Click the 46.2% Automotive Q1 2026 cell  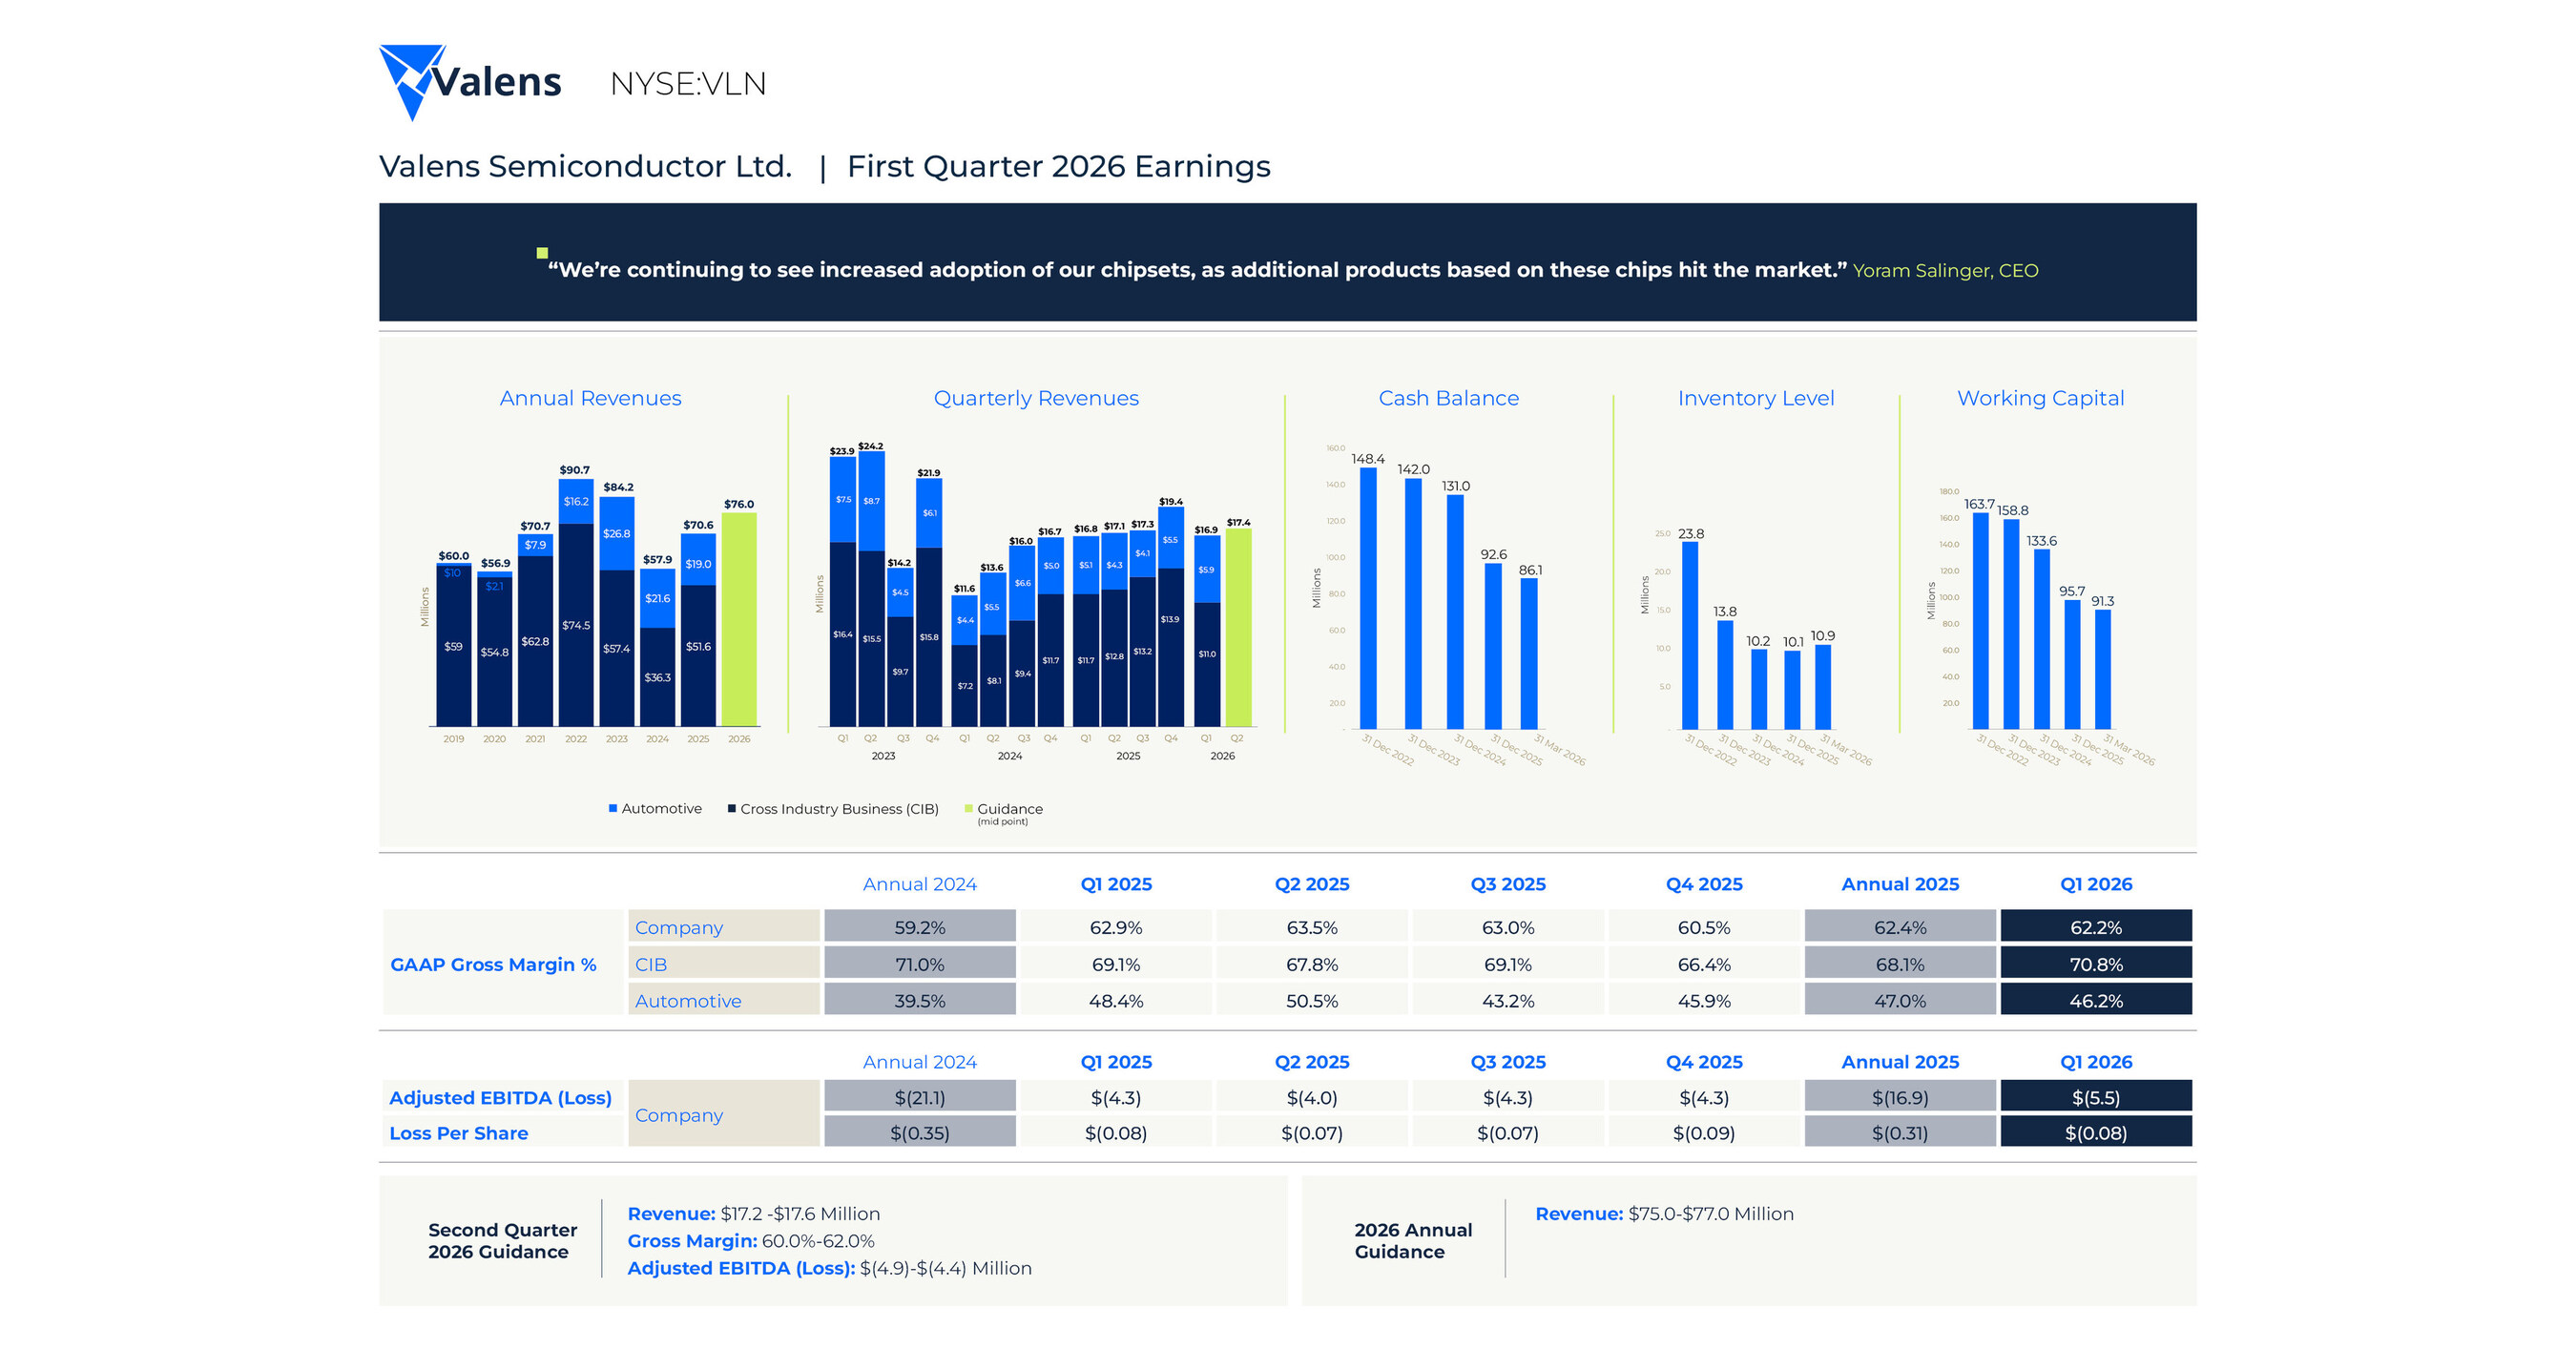2096,1001
